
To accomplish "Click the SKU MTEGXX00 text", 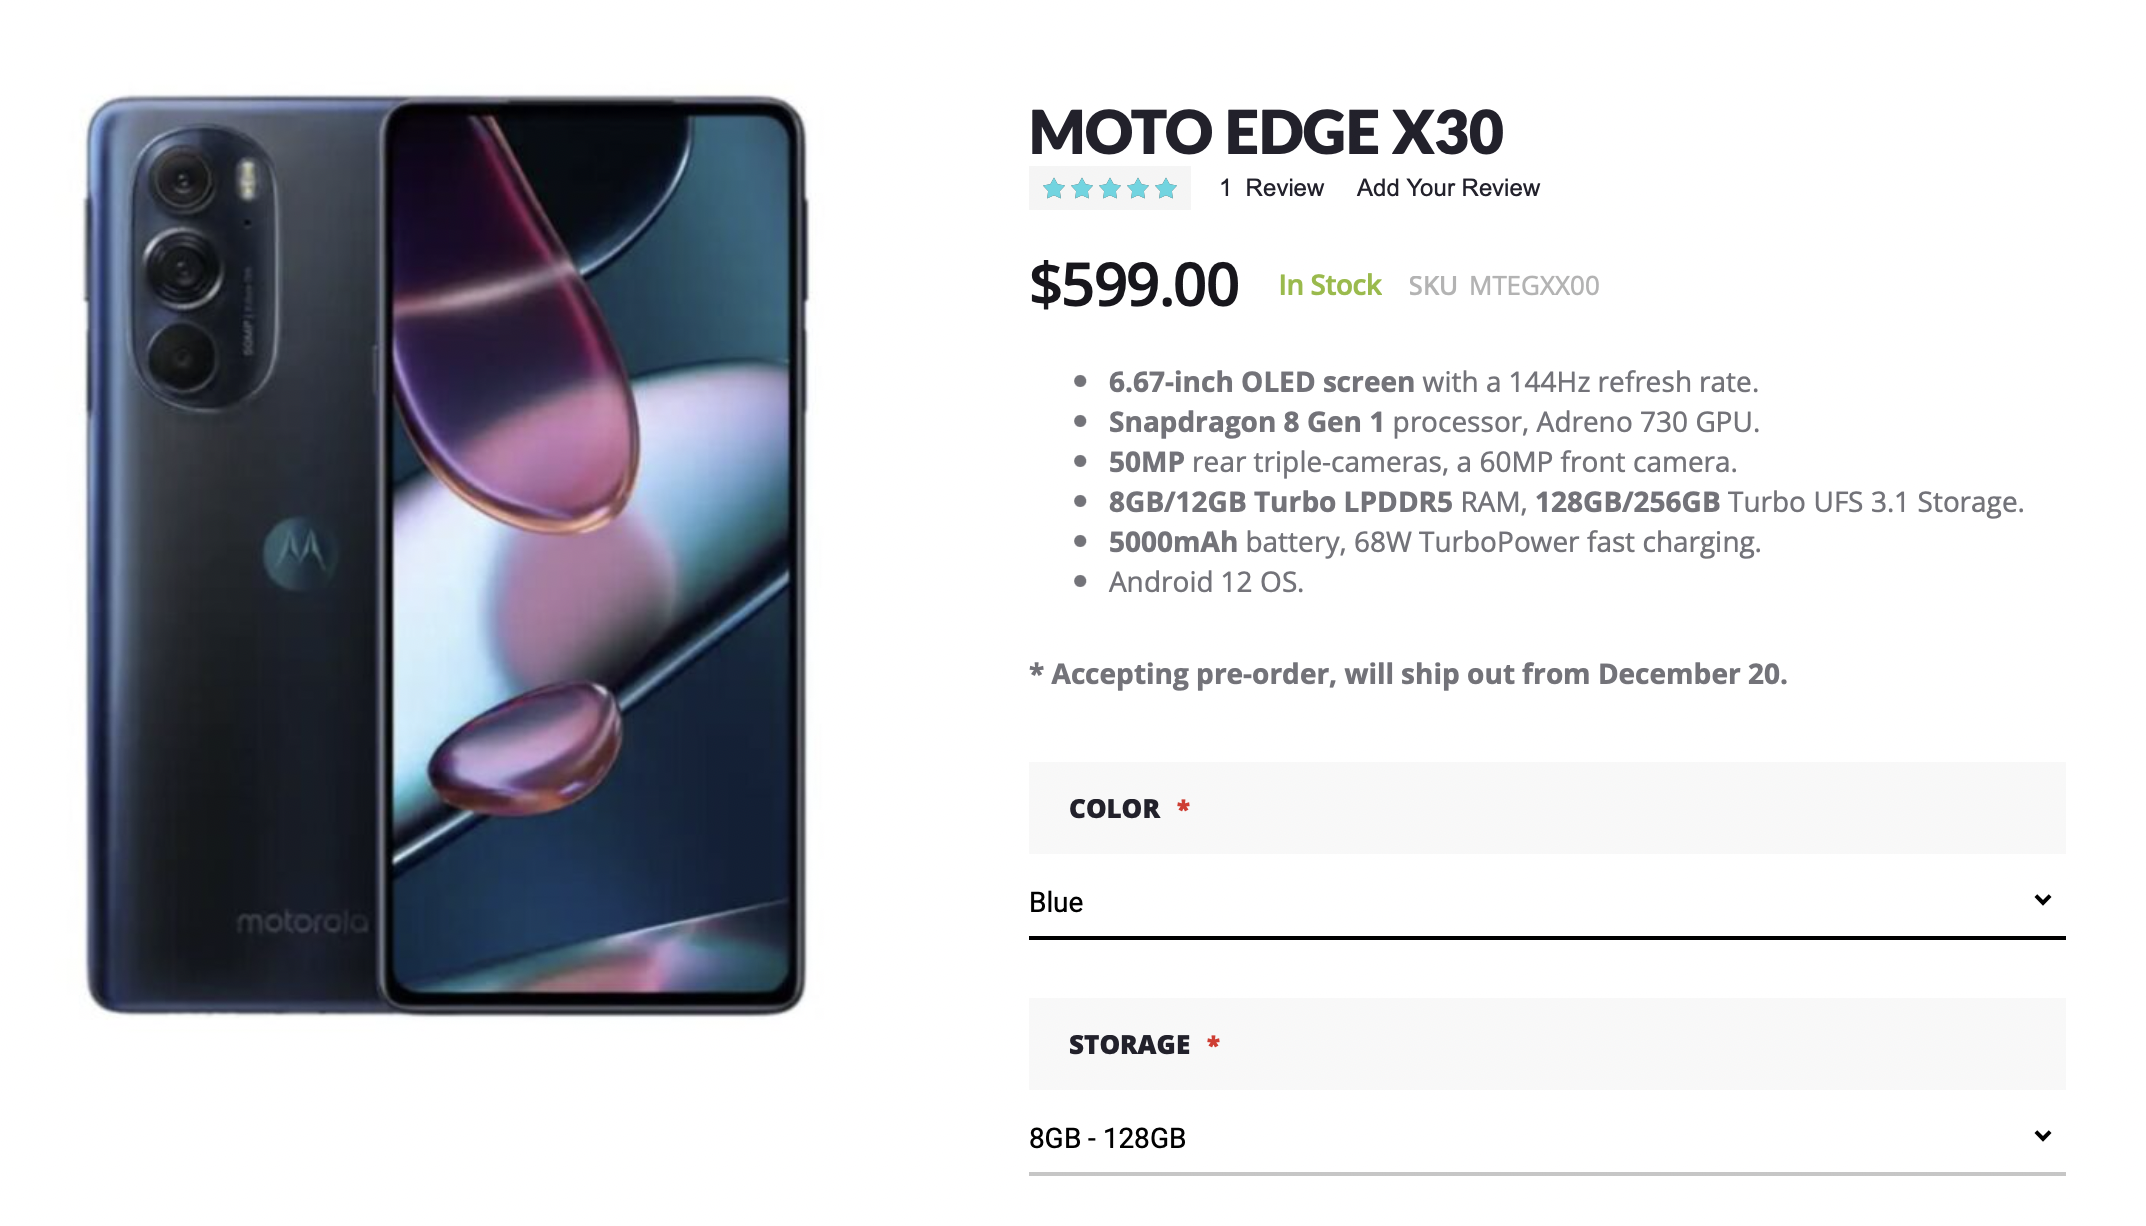I will click(x=1503, y=286).
